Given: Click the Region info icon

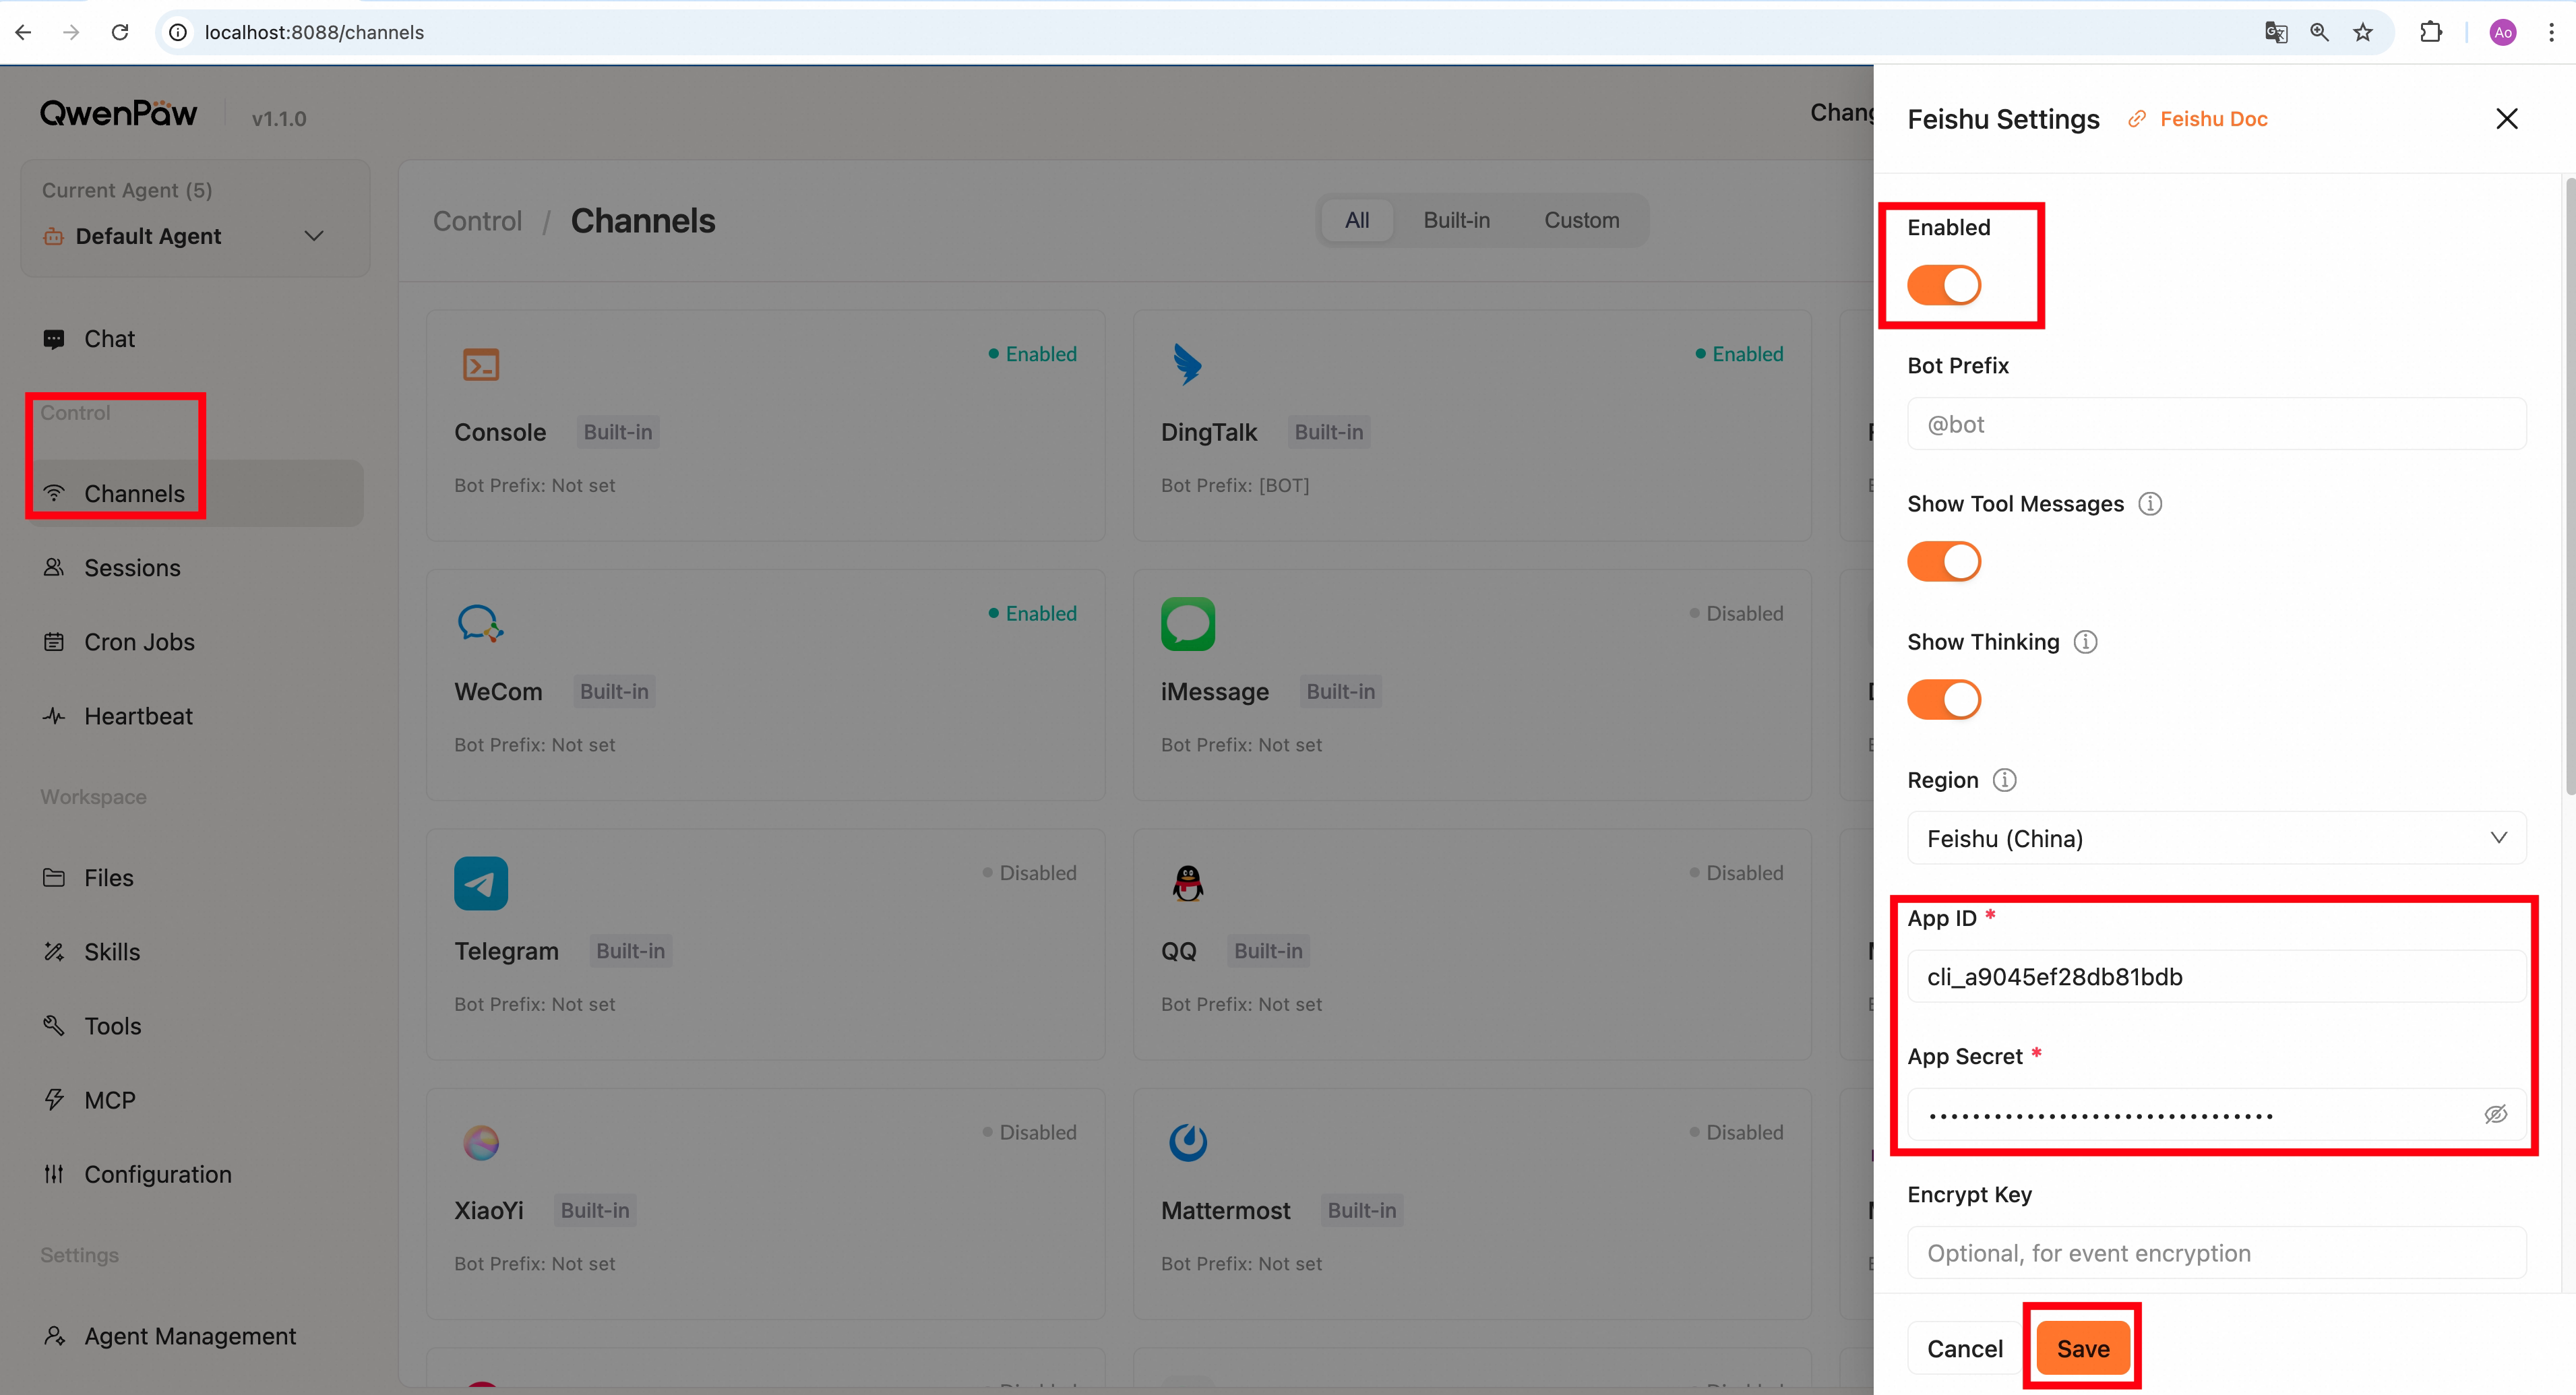Looking at the screenshot, I should [x=2005, y=780].
